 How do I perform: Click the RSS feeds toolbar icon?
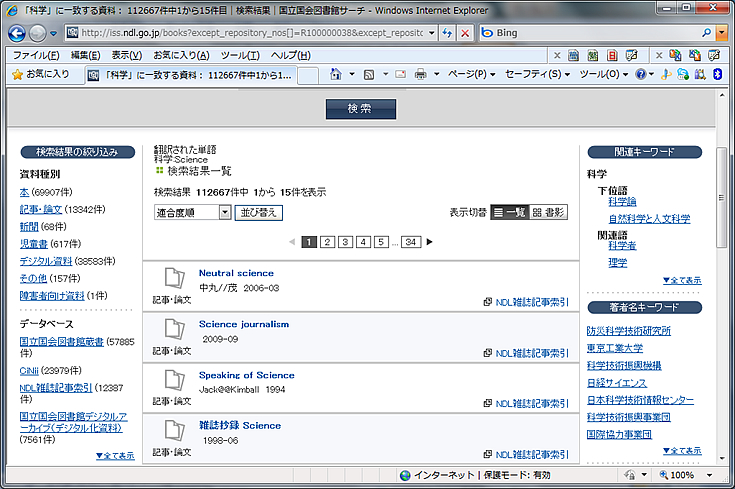(x=369, y=74)
